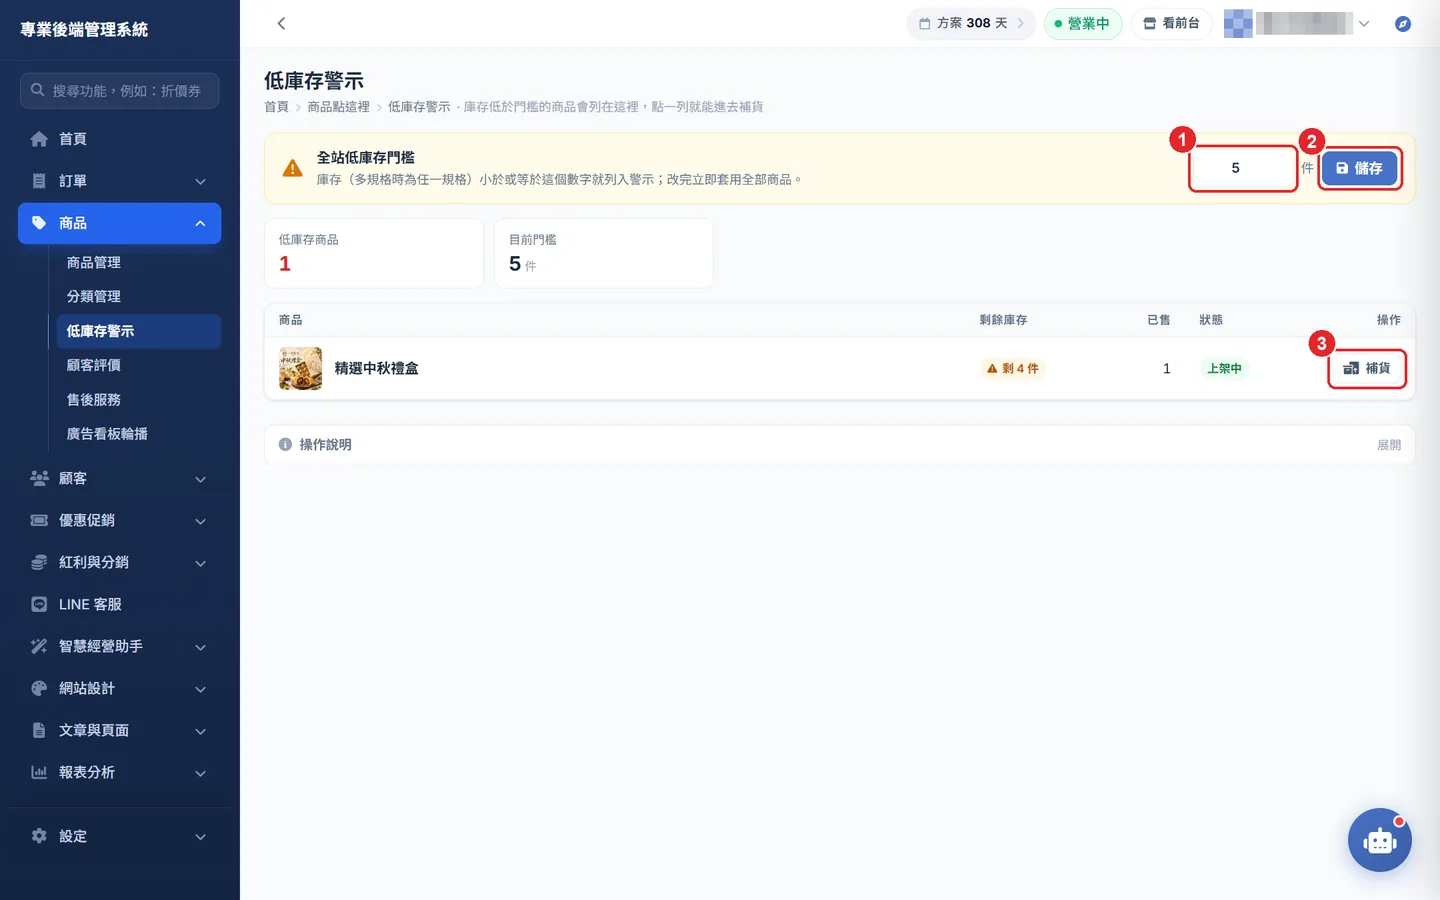Open the compass guide icon
This screenshot has width=1440, height=900.
[1403, 23]
